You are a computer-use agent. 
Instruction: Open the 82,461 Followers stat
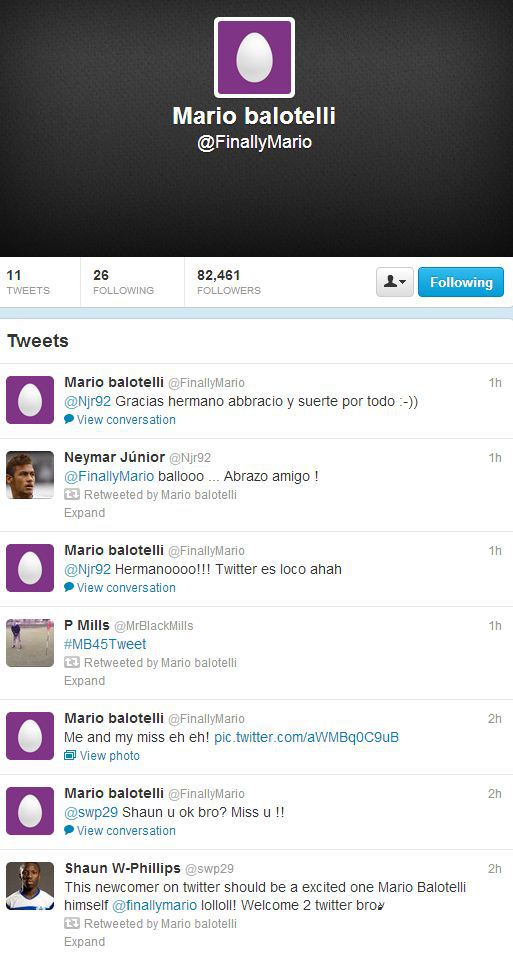229,282
